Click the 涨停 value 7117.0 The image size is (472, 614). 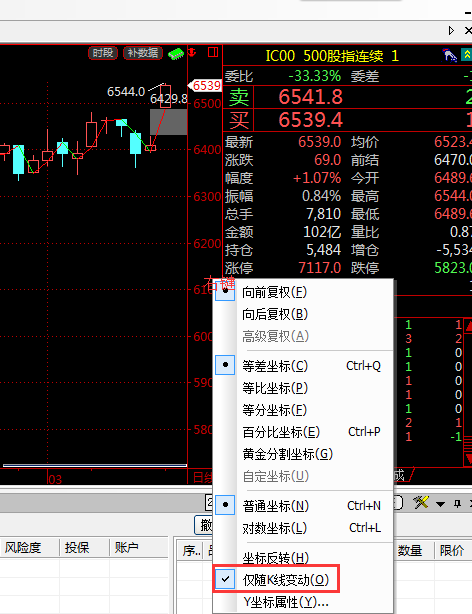click(x=320, y=268)
